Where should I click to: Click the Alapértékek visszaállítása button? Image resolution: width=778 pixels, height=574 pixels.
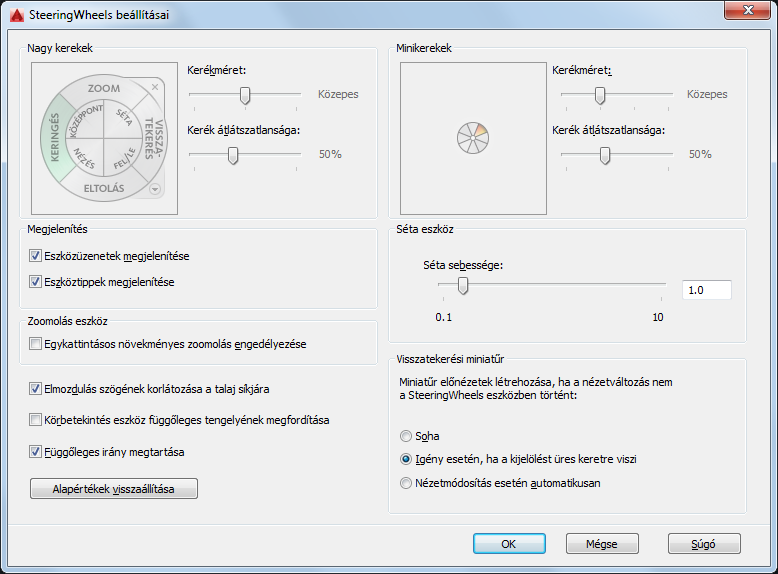coord(114,489)
